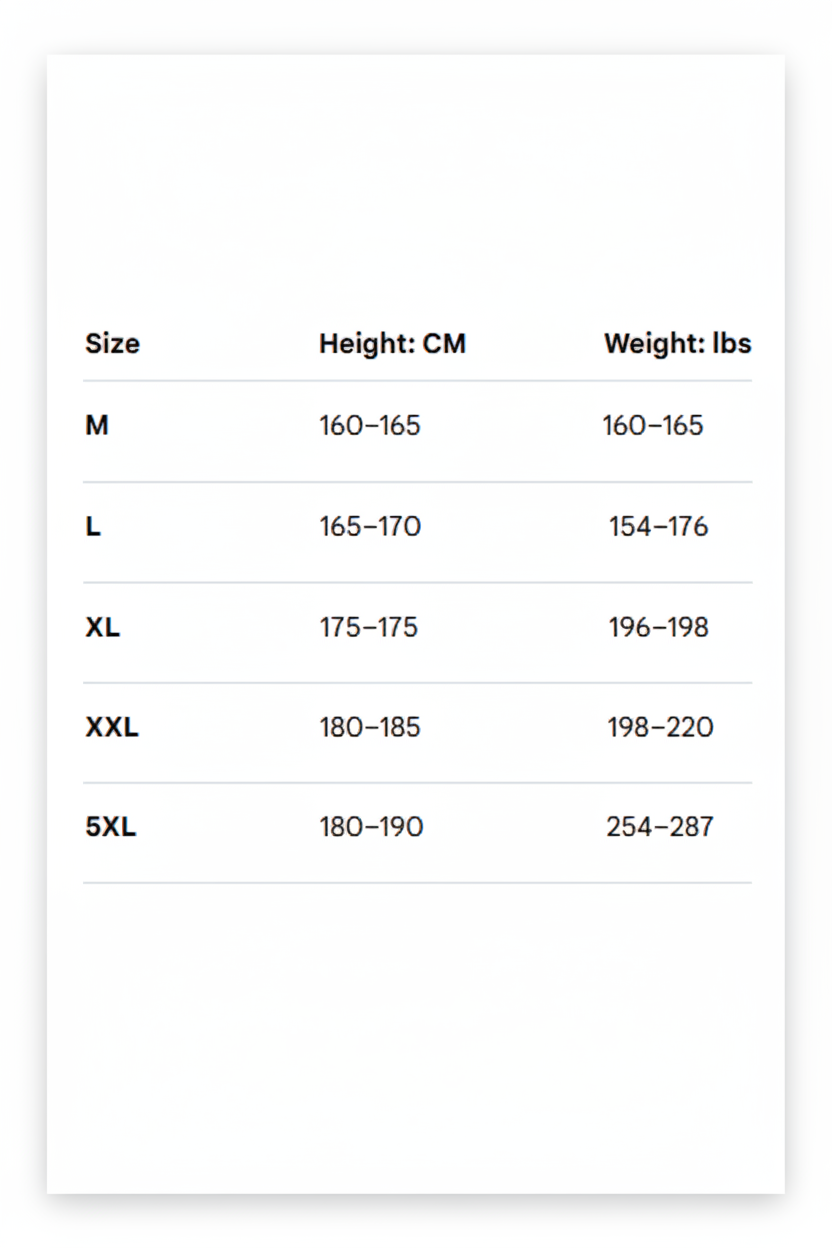Select the XXL size row label

tap(112, 728)
